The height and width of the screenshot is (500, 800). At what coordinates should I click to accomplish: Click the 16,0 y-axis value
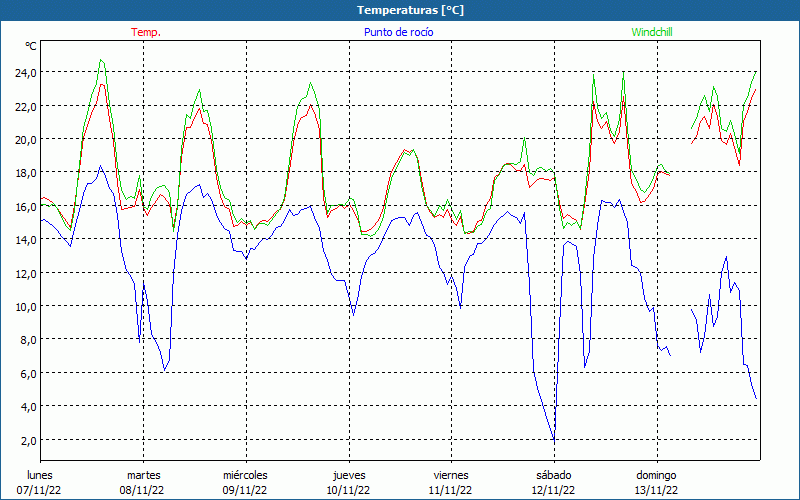(x=25, y=207)
